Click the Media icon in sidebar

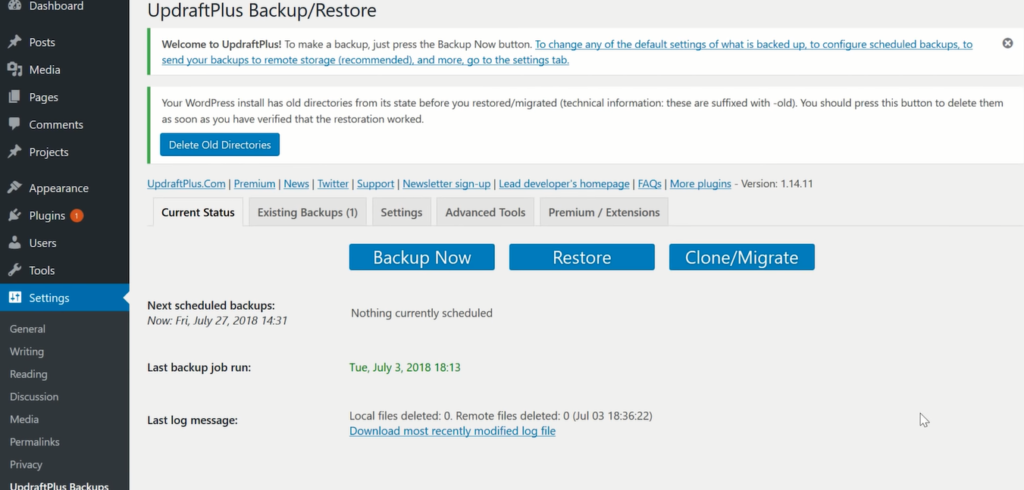click(14, 70)
